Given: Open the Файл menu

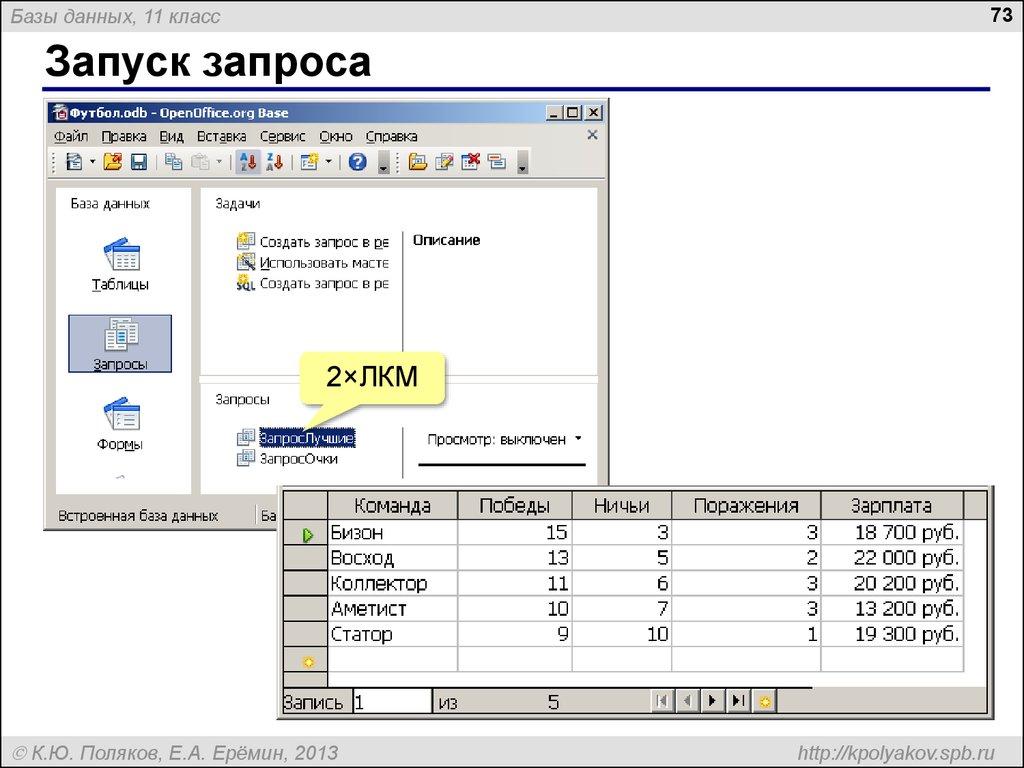Looking at the screenshot, I should [71, 136].
